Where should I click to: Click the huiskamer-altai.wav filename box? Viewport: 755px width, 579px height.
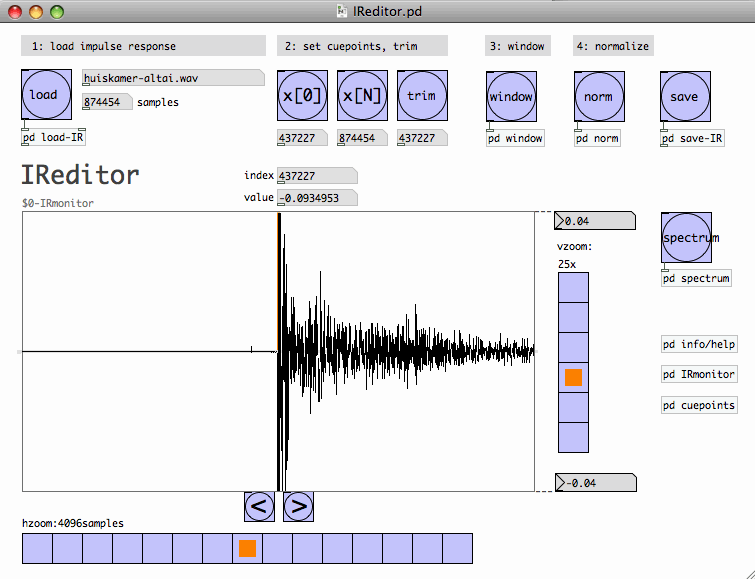coord(172,78)
